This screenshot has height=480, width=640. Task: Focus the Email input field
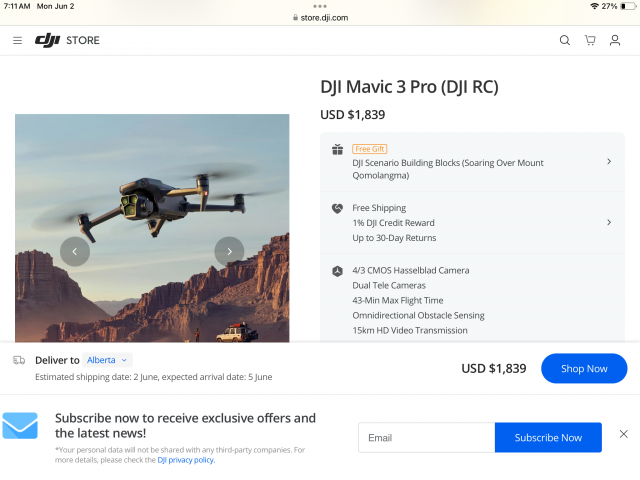tap(427, 438)
